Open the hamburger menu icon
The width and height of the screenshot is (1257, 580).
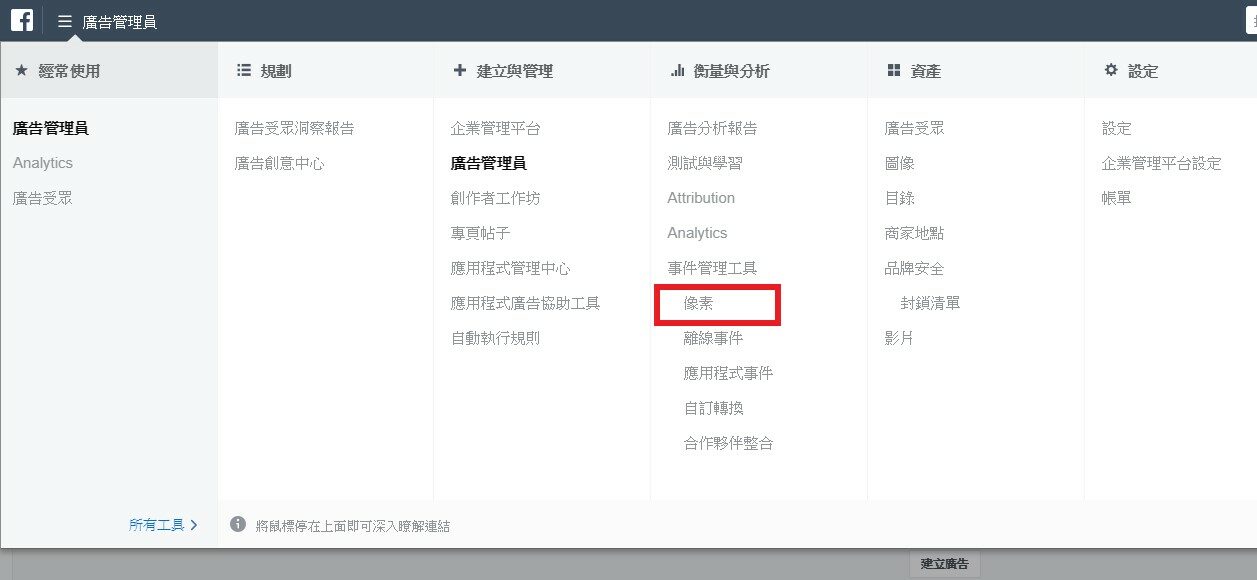(x=65, y=21)
